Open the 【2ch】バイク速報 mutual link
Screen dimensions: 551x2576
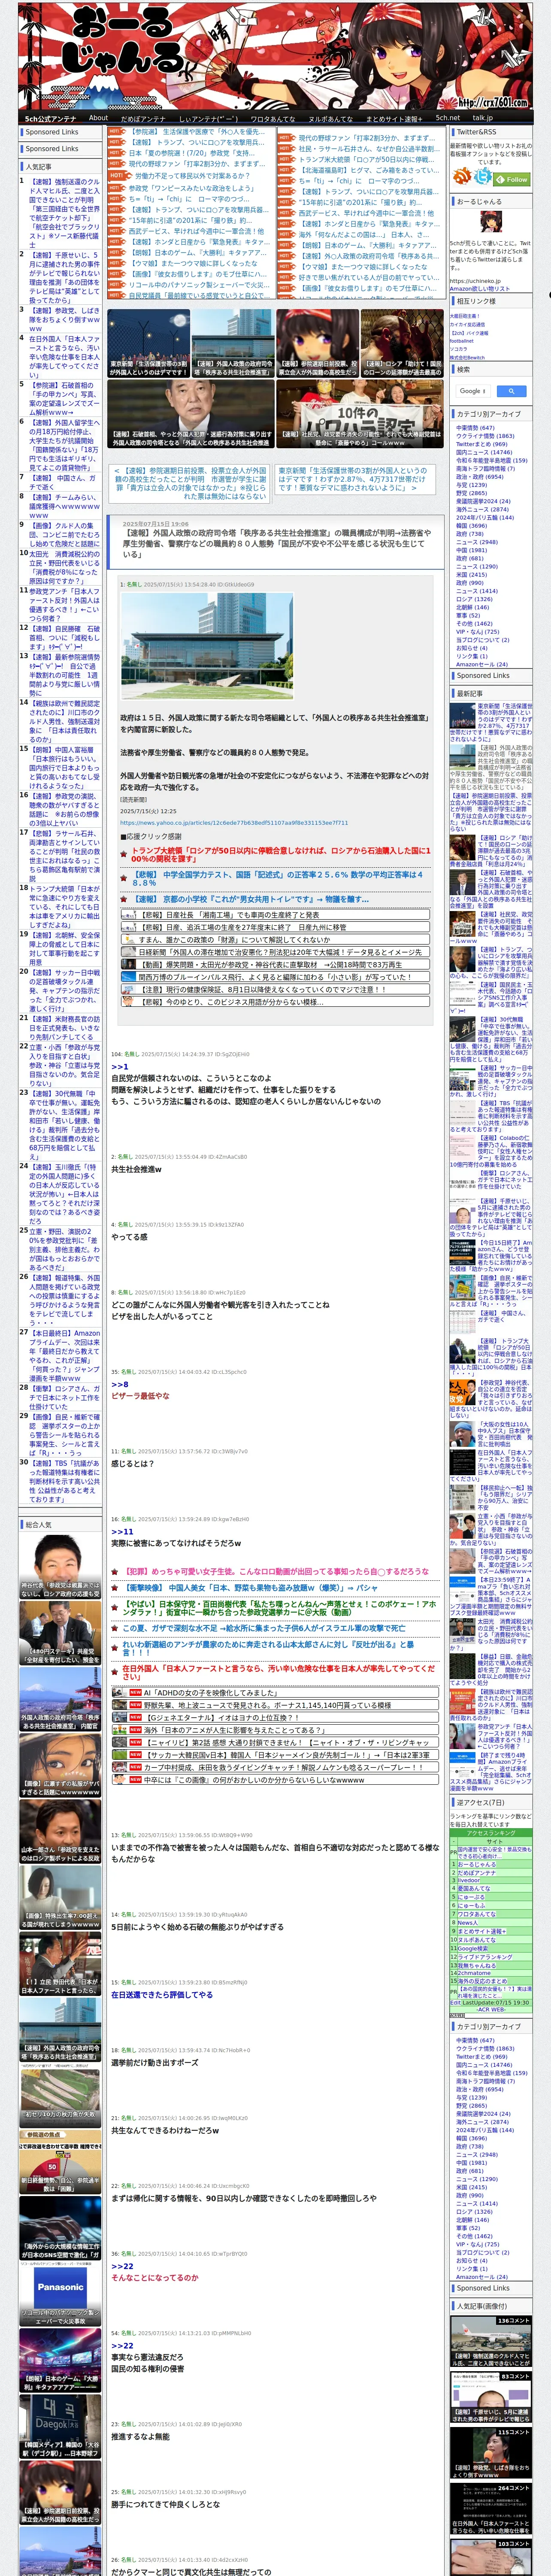[x=469, y=333]
